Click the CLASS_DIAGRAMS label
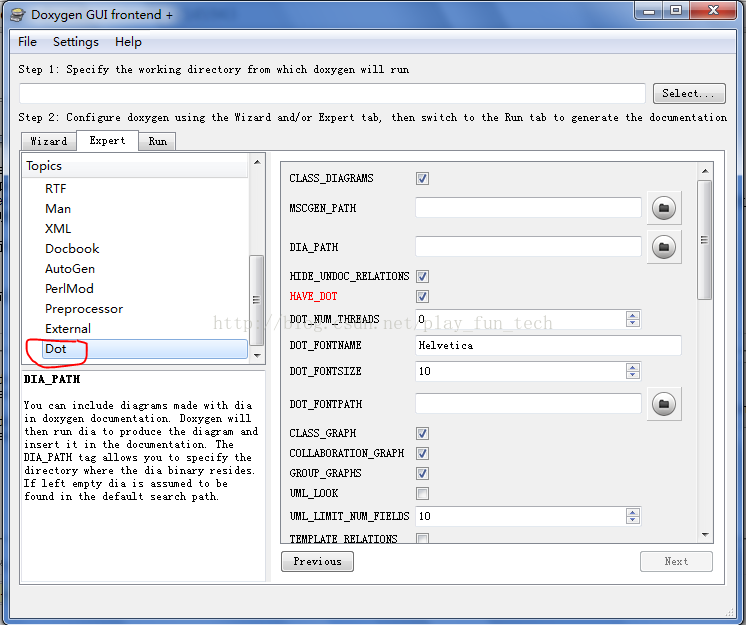Viewport: 746px width, 625px height. point(331,178)
